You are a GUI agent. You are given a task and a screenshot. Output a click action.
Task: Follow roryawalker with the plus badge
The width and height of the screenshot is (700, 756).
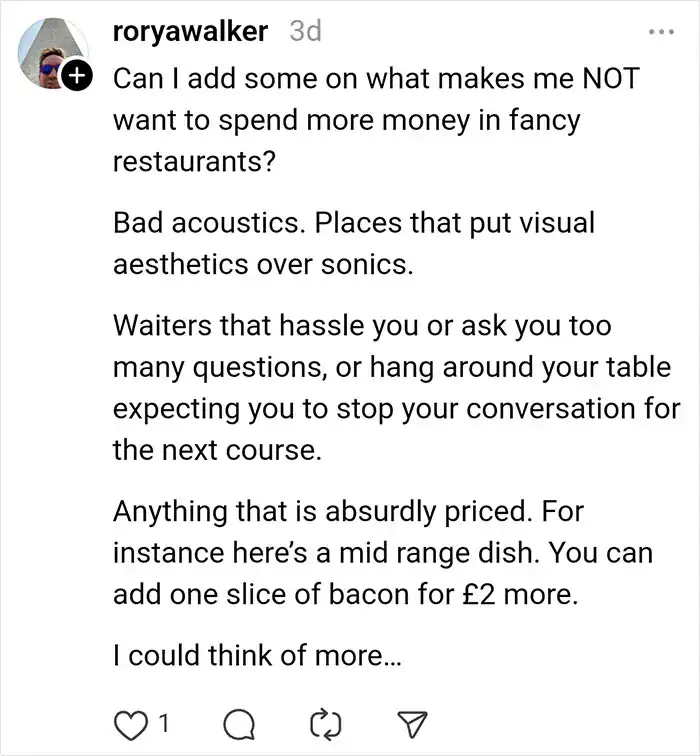77,75
